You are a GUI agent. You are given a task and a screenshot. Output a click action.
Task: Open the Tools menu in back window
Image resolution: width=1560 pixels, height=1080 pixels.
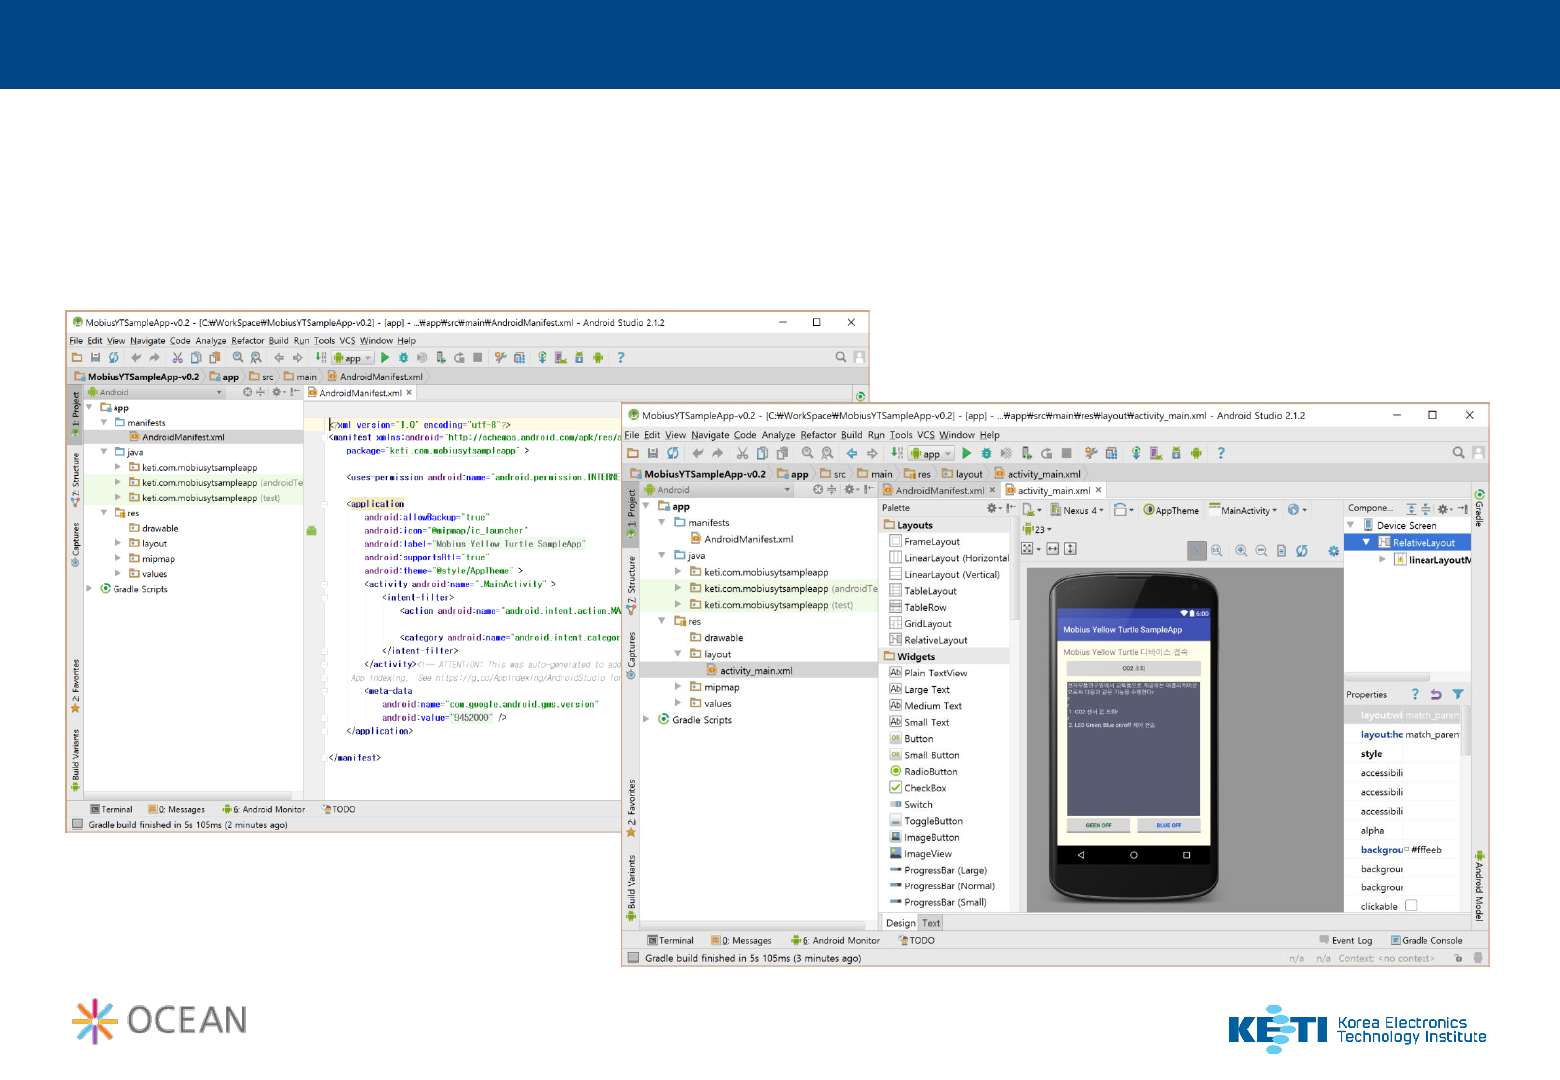(x=324, y=341)
